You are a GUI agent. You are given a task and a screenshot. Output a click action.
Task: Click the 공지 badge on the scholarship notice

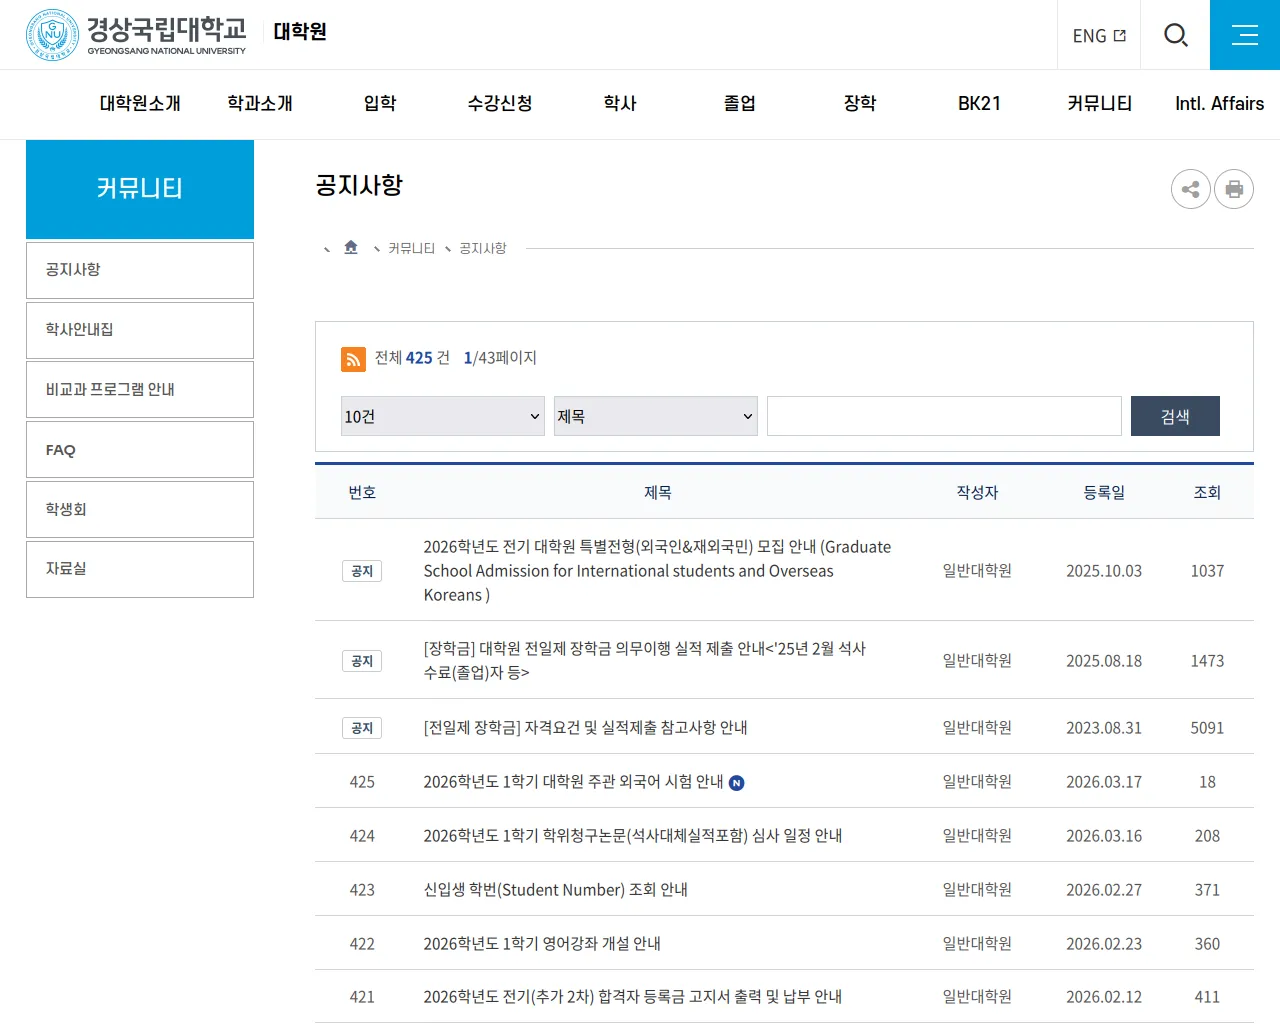pos(361,661)
